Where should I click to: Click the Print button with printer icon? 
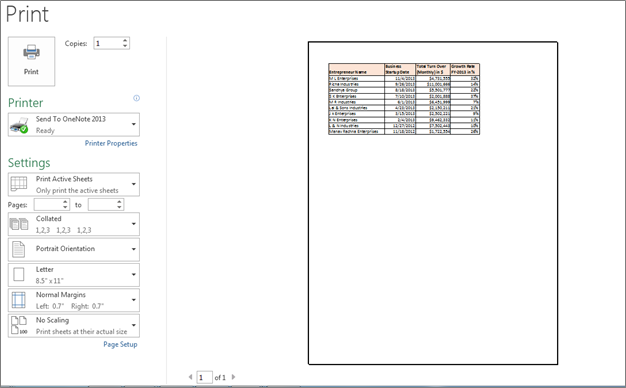point(31,61)
